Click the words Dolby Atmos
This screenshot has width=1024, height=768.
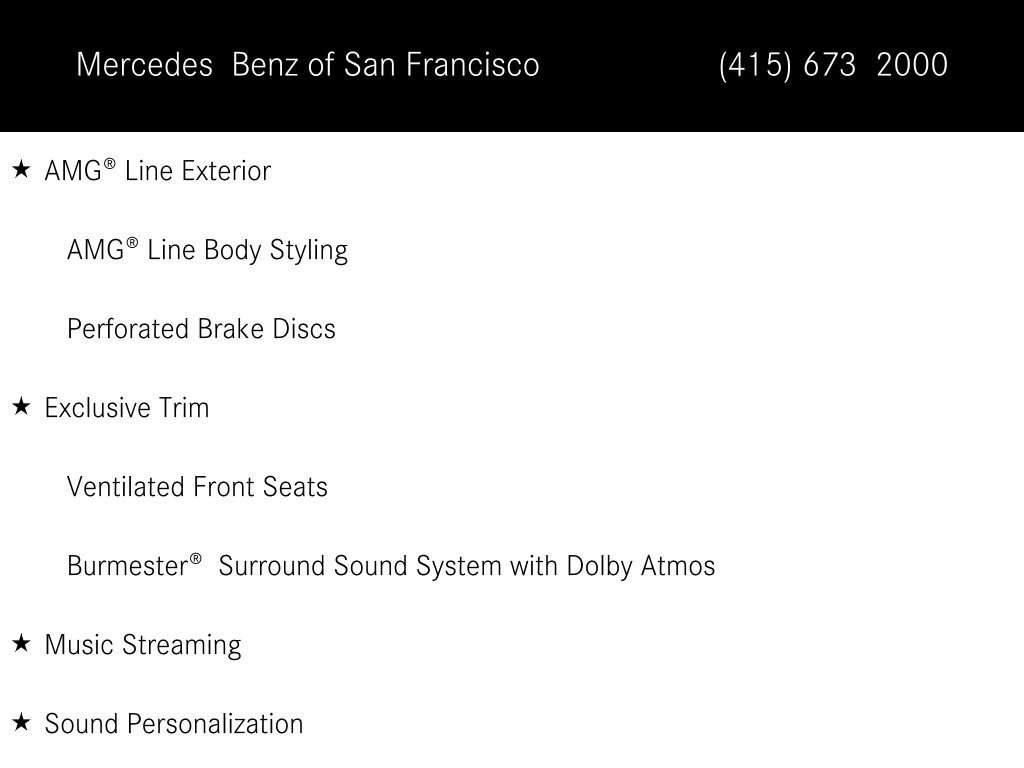[641, 566]
